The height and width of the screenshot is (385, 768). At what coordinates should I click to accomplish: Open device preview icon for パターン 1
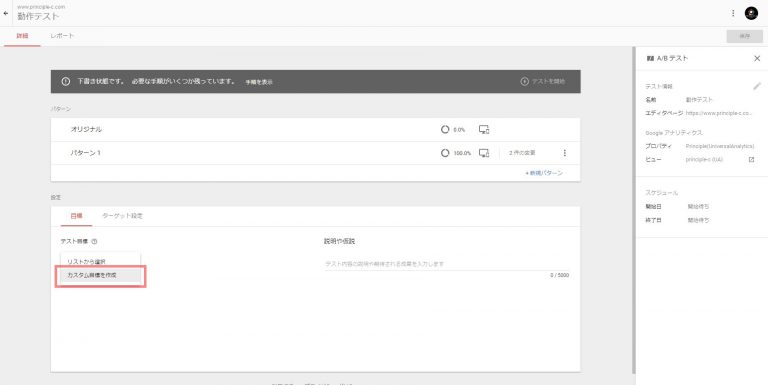pos(484,153)
